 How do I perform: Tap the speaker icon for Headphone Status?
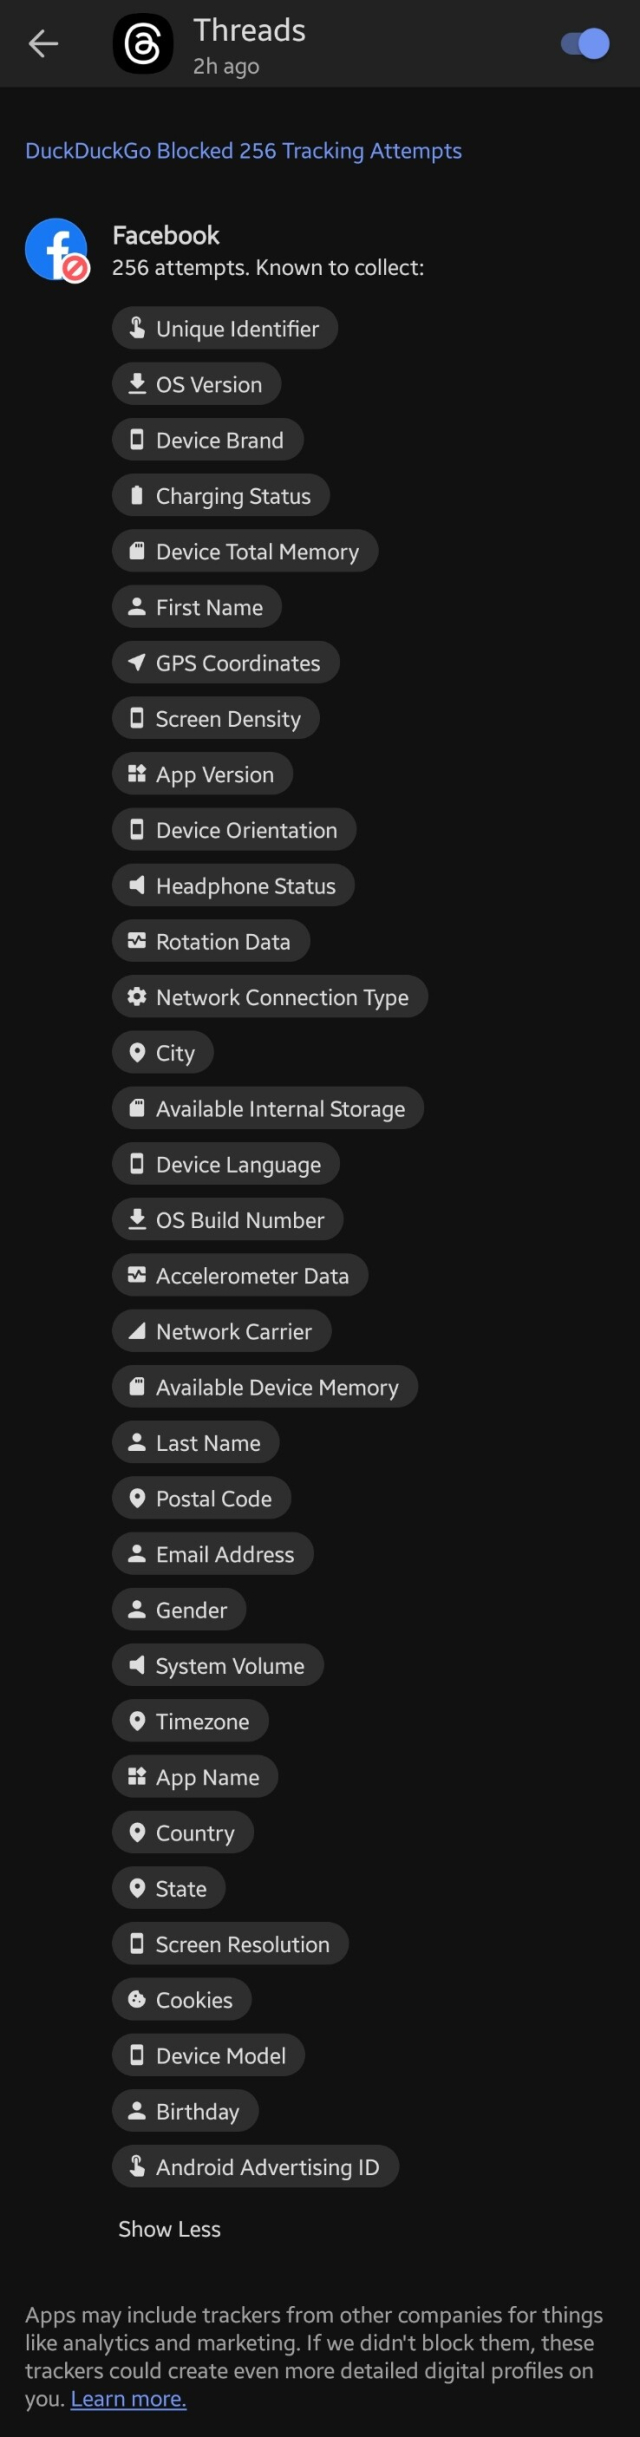(137, 885)
